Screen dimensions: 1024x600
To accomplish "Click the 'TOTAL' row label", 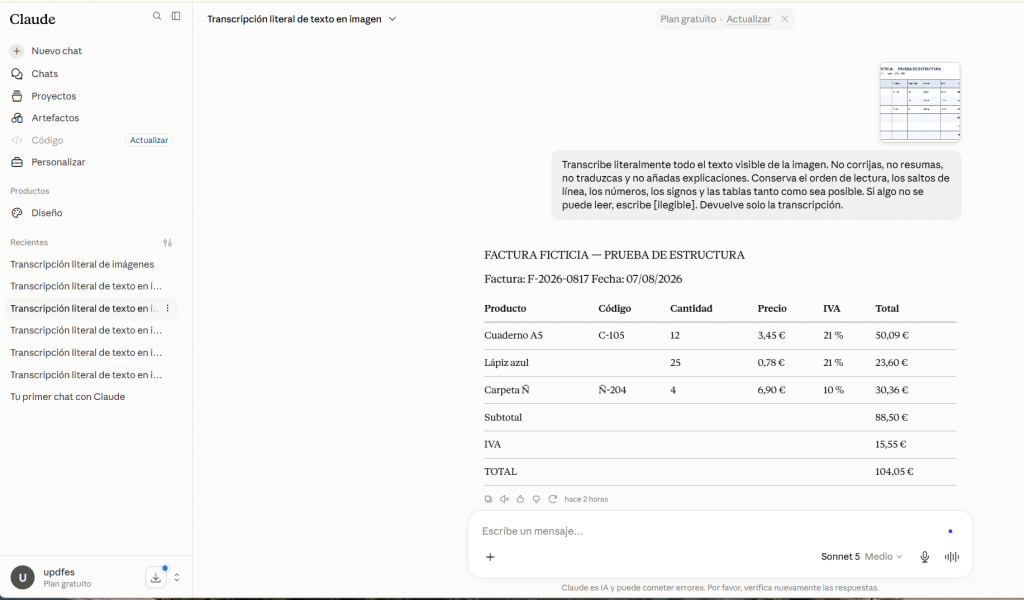I will [x=500, y=471].
